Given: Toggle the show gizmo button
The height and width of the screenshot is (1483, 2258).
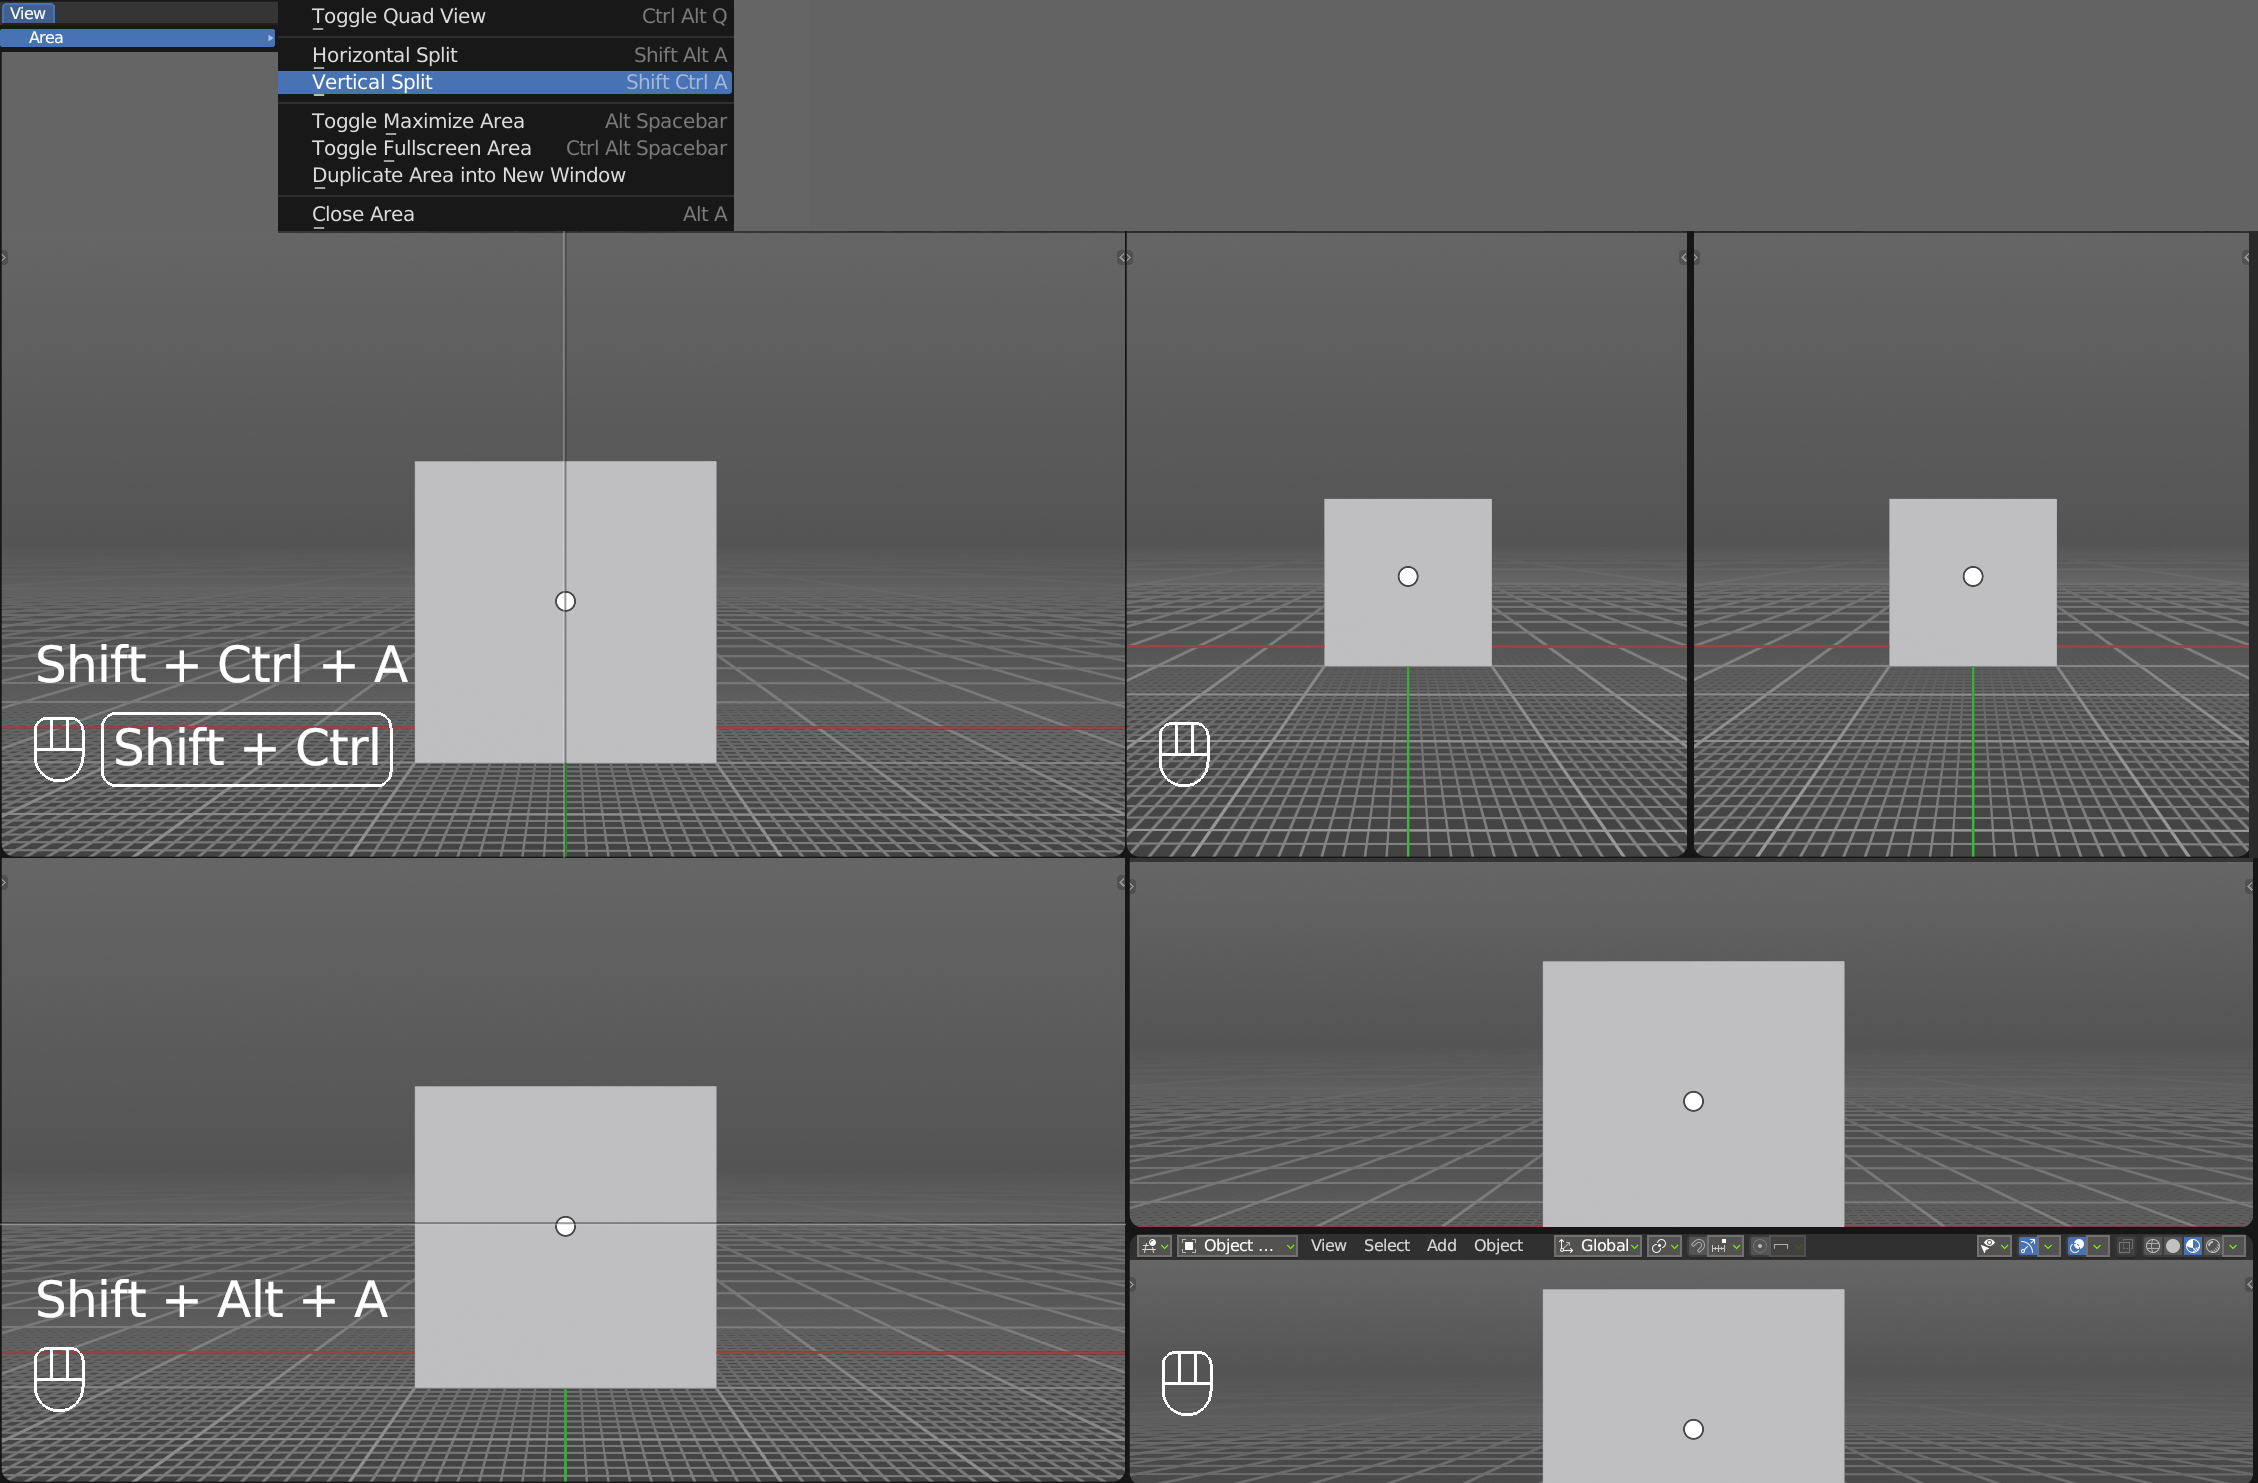Looking at the screenshot, I should pyautogui.click(x=2027, y=1246).
